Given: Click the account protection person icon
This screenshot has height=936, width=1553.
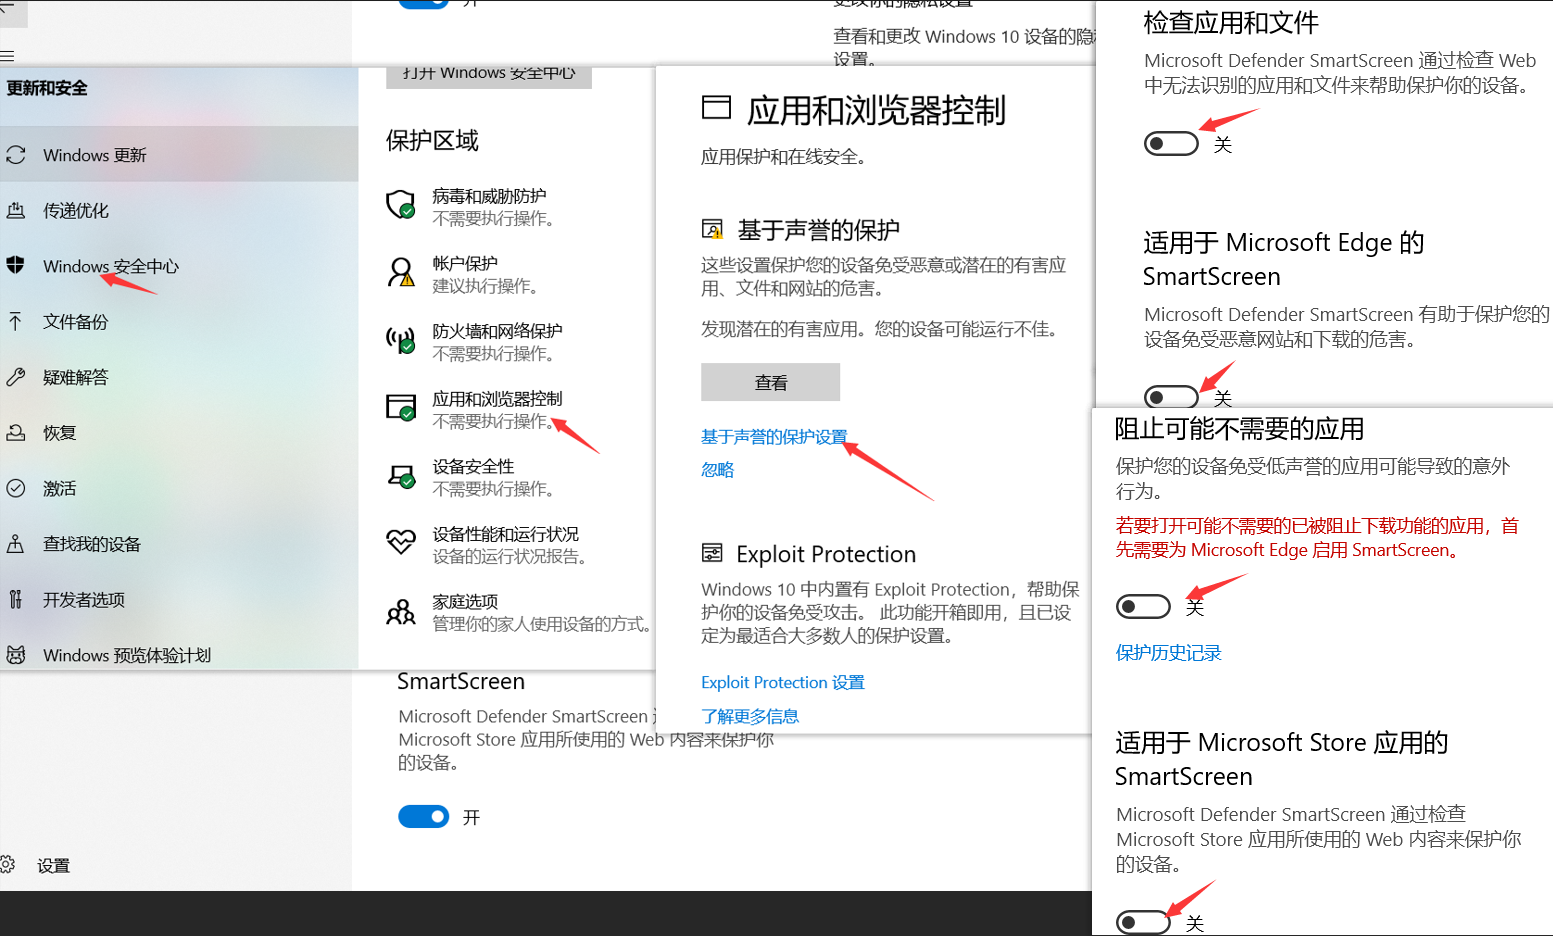Looking at the screenshot, I should [401, 272].
